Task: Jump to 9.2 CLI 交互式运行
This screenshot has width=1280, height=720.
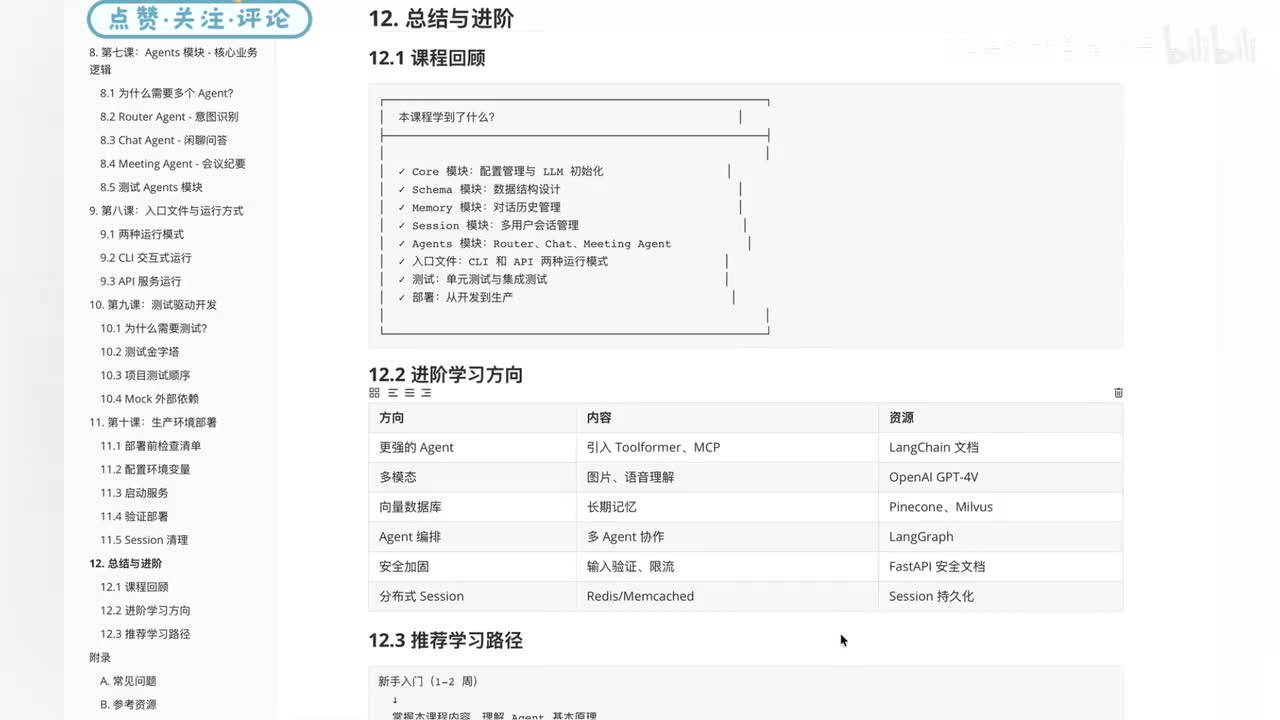Action: pos(145,258)
